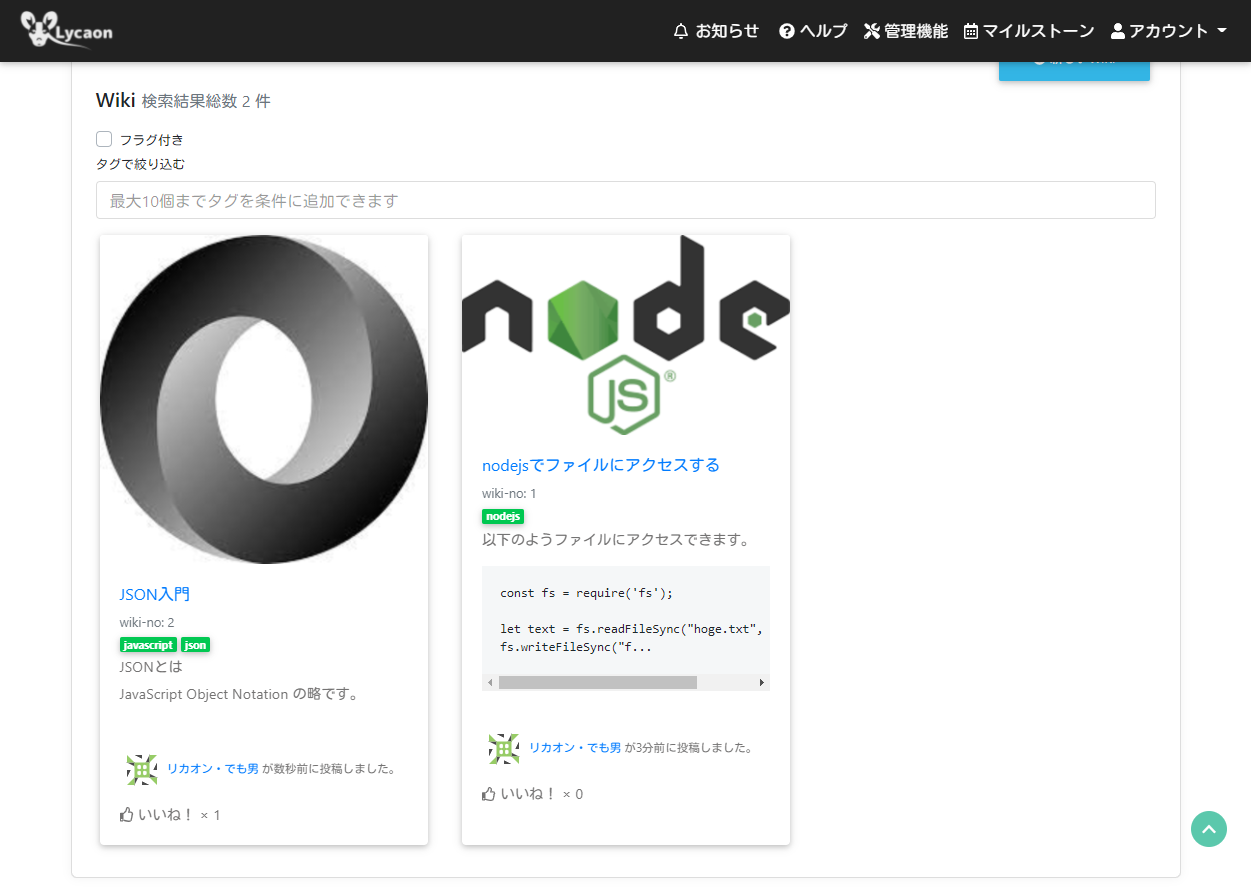Viewport: 1251px width, 895px height.
Task: Open ヘルプ help page
Action: [x=813, y=31]
